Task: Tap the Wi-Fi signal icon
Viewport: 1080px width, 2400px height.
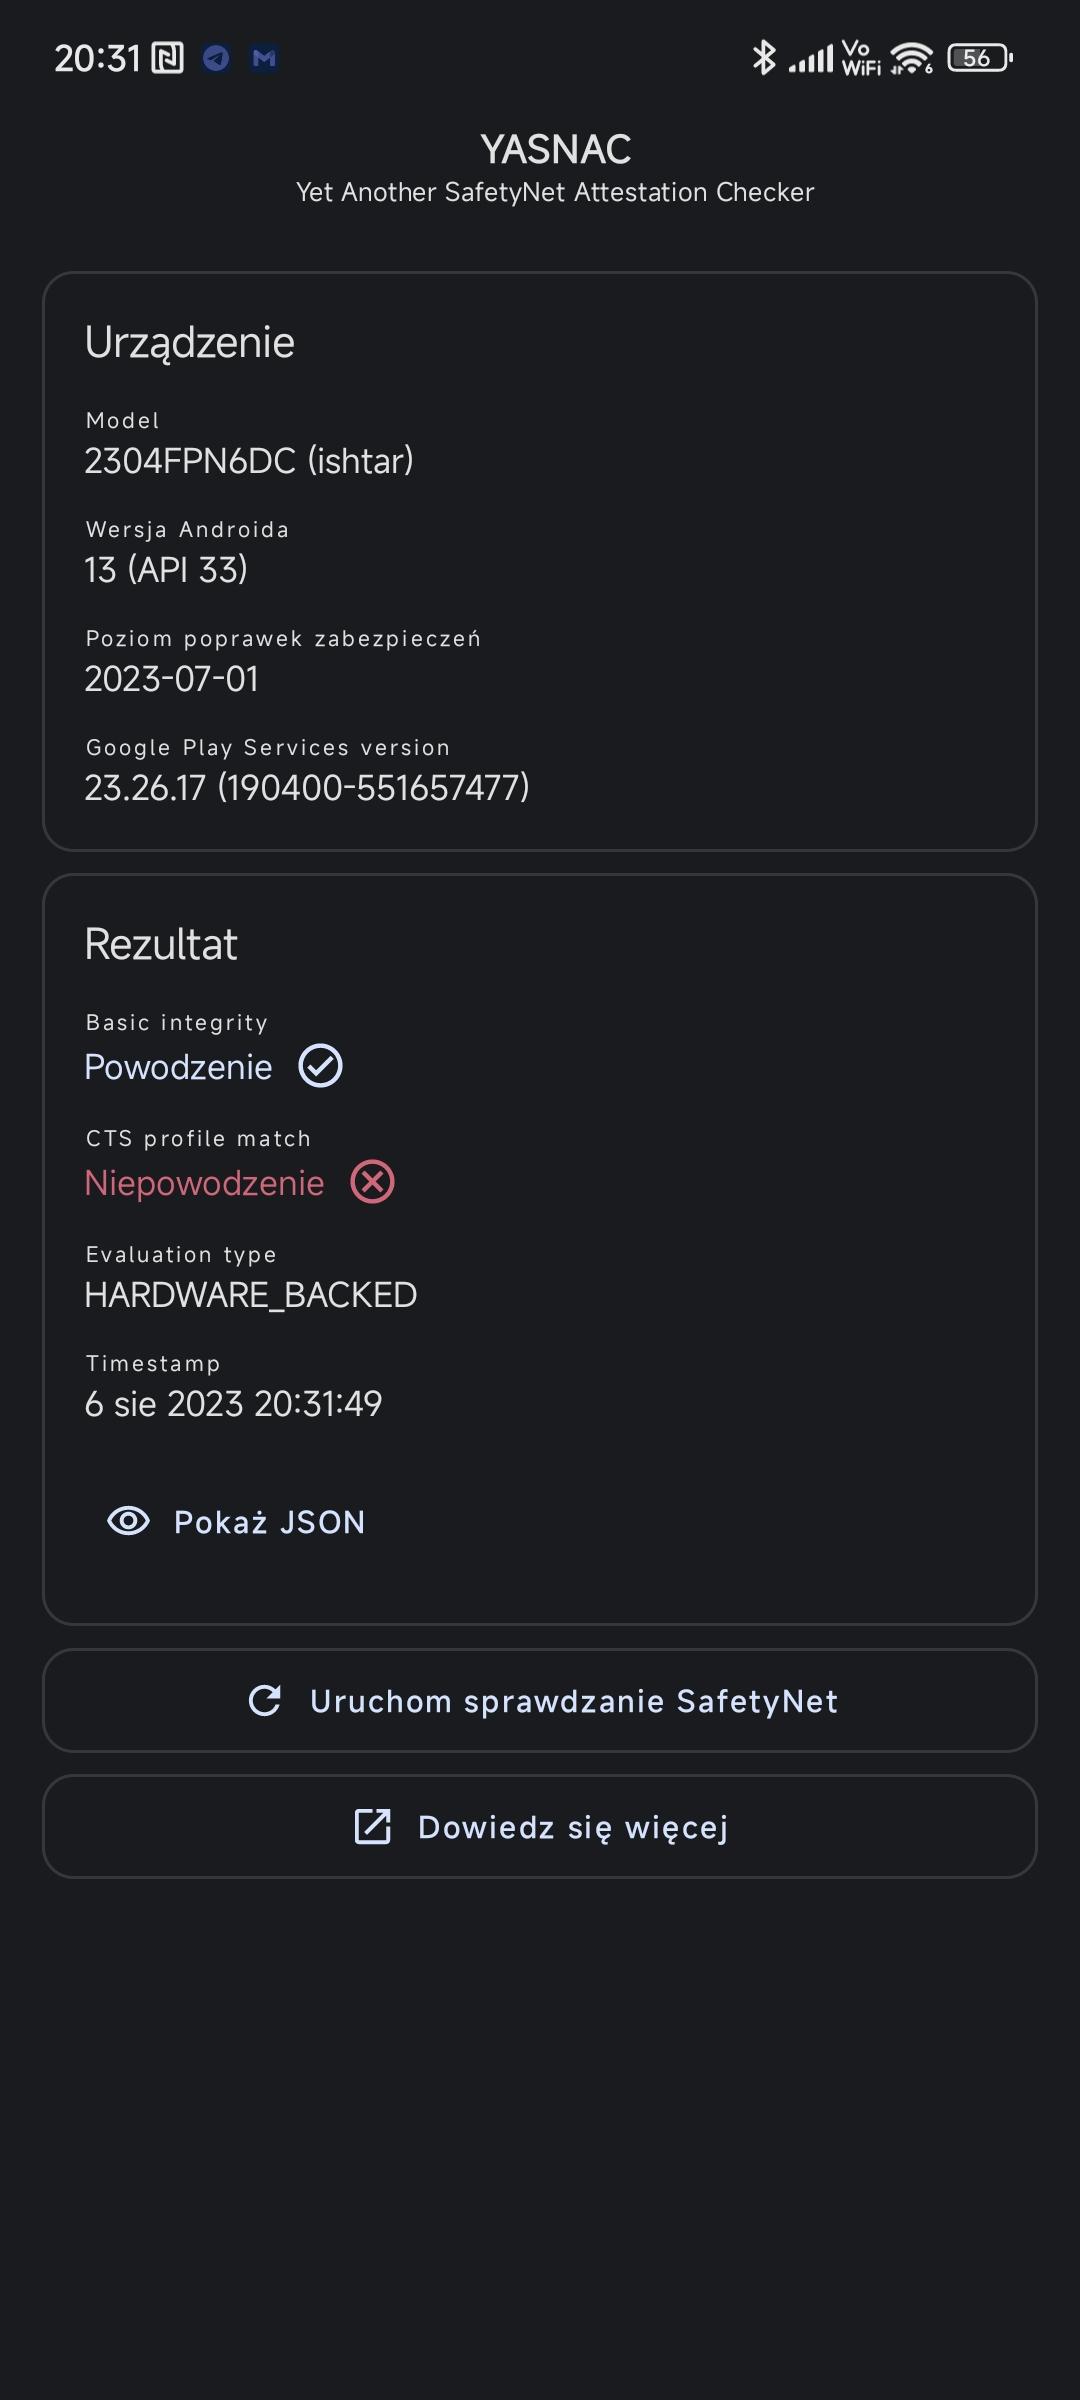Action: coord(911,58)
